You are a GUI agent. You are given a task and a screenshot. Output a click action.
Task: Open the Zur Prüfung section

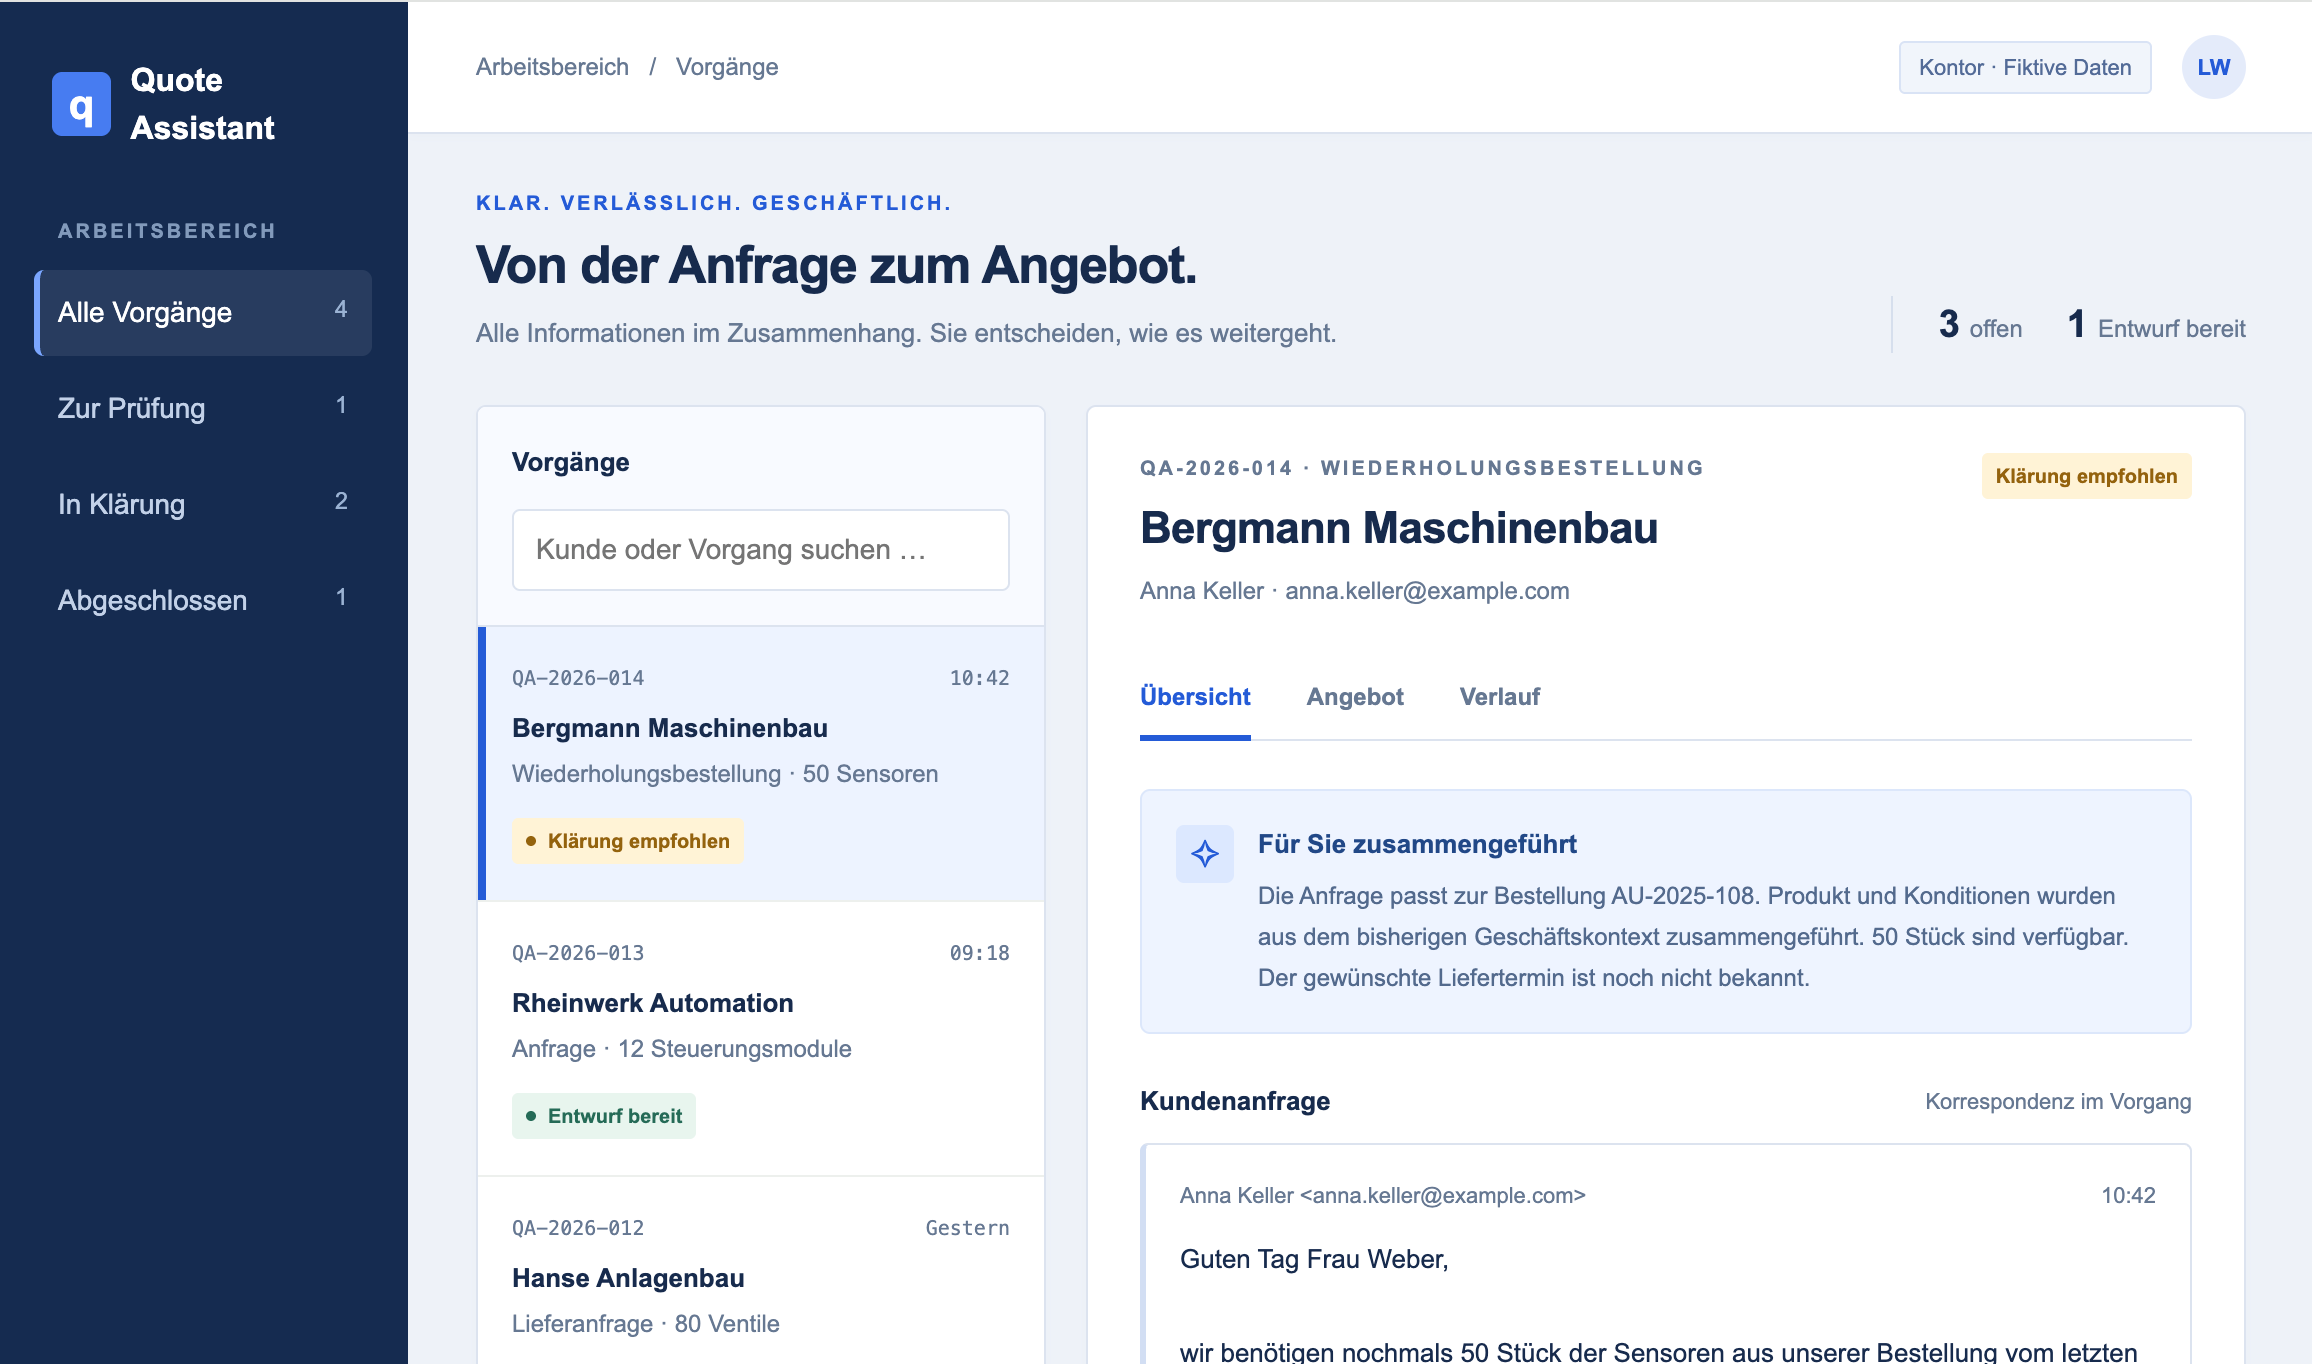[x=203, y=408]
